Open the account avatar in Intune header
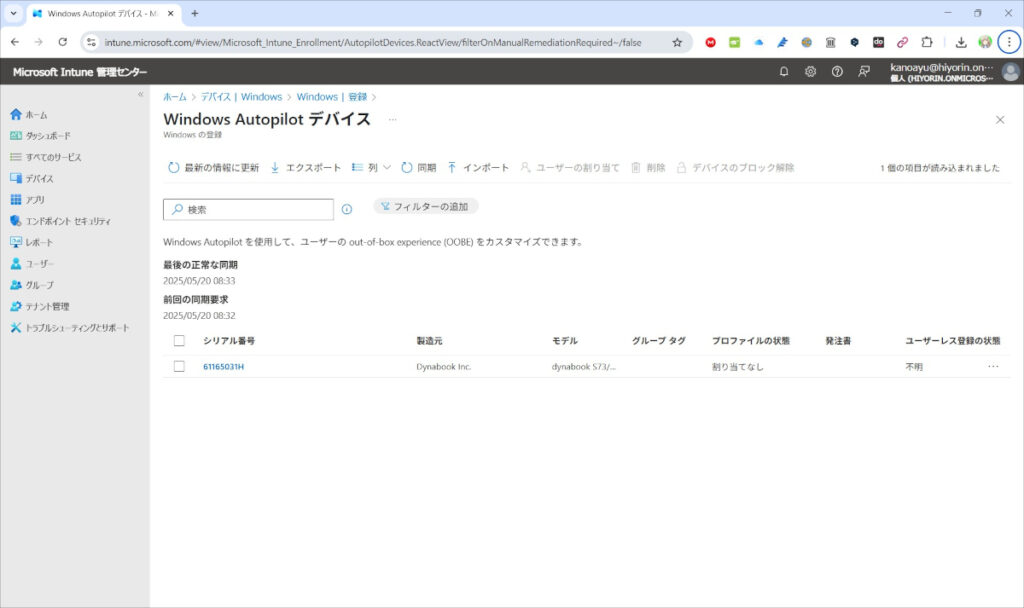Image resolution: width=1024 pixels, height=608 pixels. pyautogui.click(x=1010, y=72)
